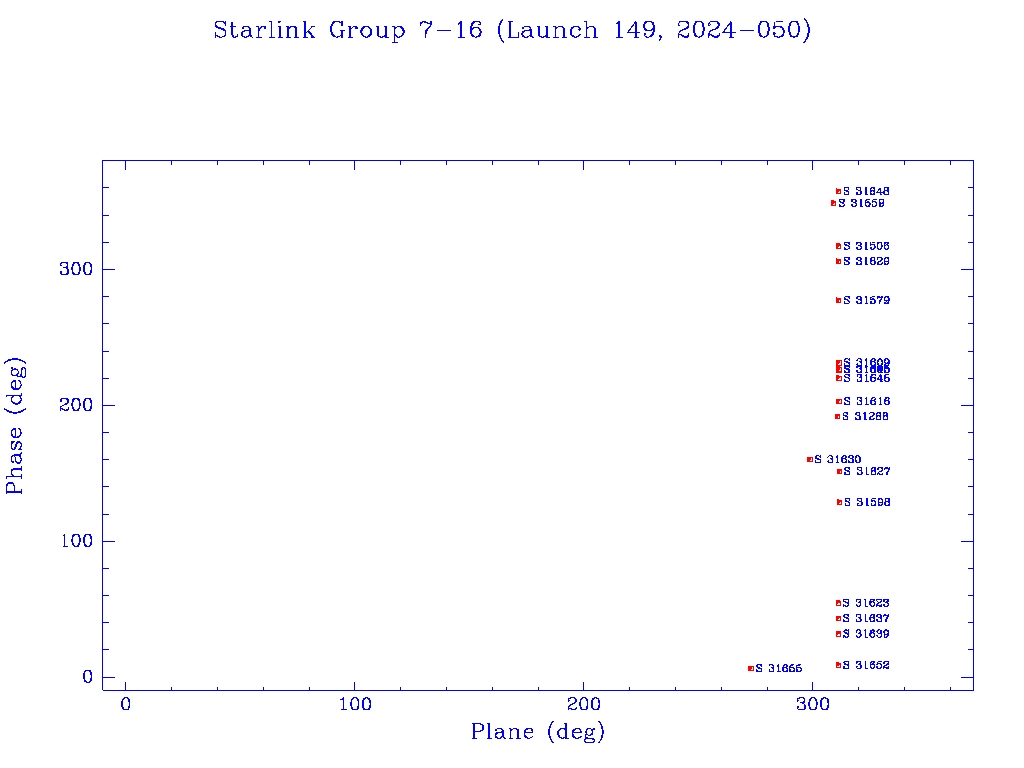Click the '100' tick on Plane axis

[x=355, y=704]
